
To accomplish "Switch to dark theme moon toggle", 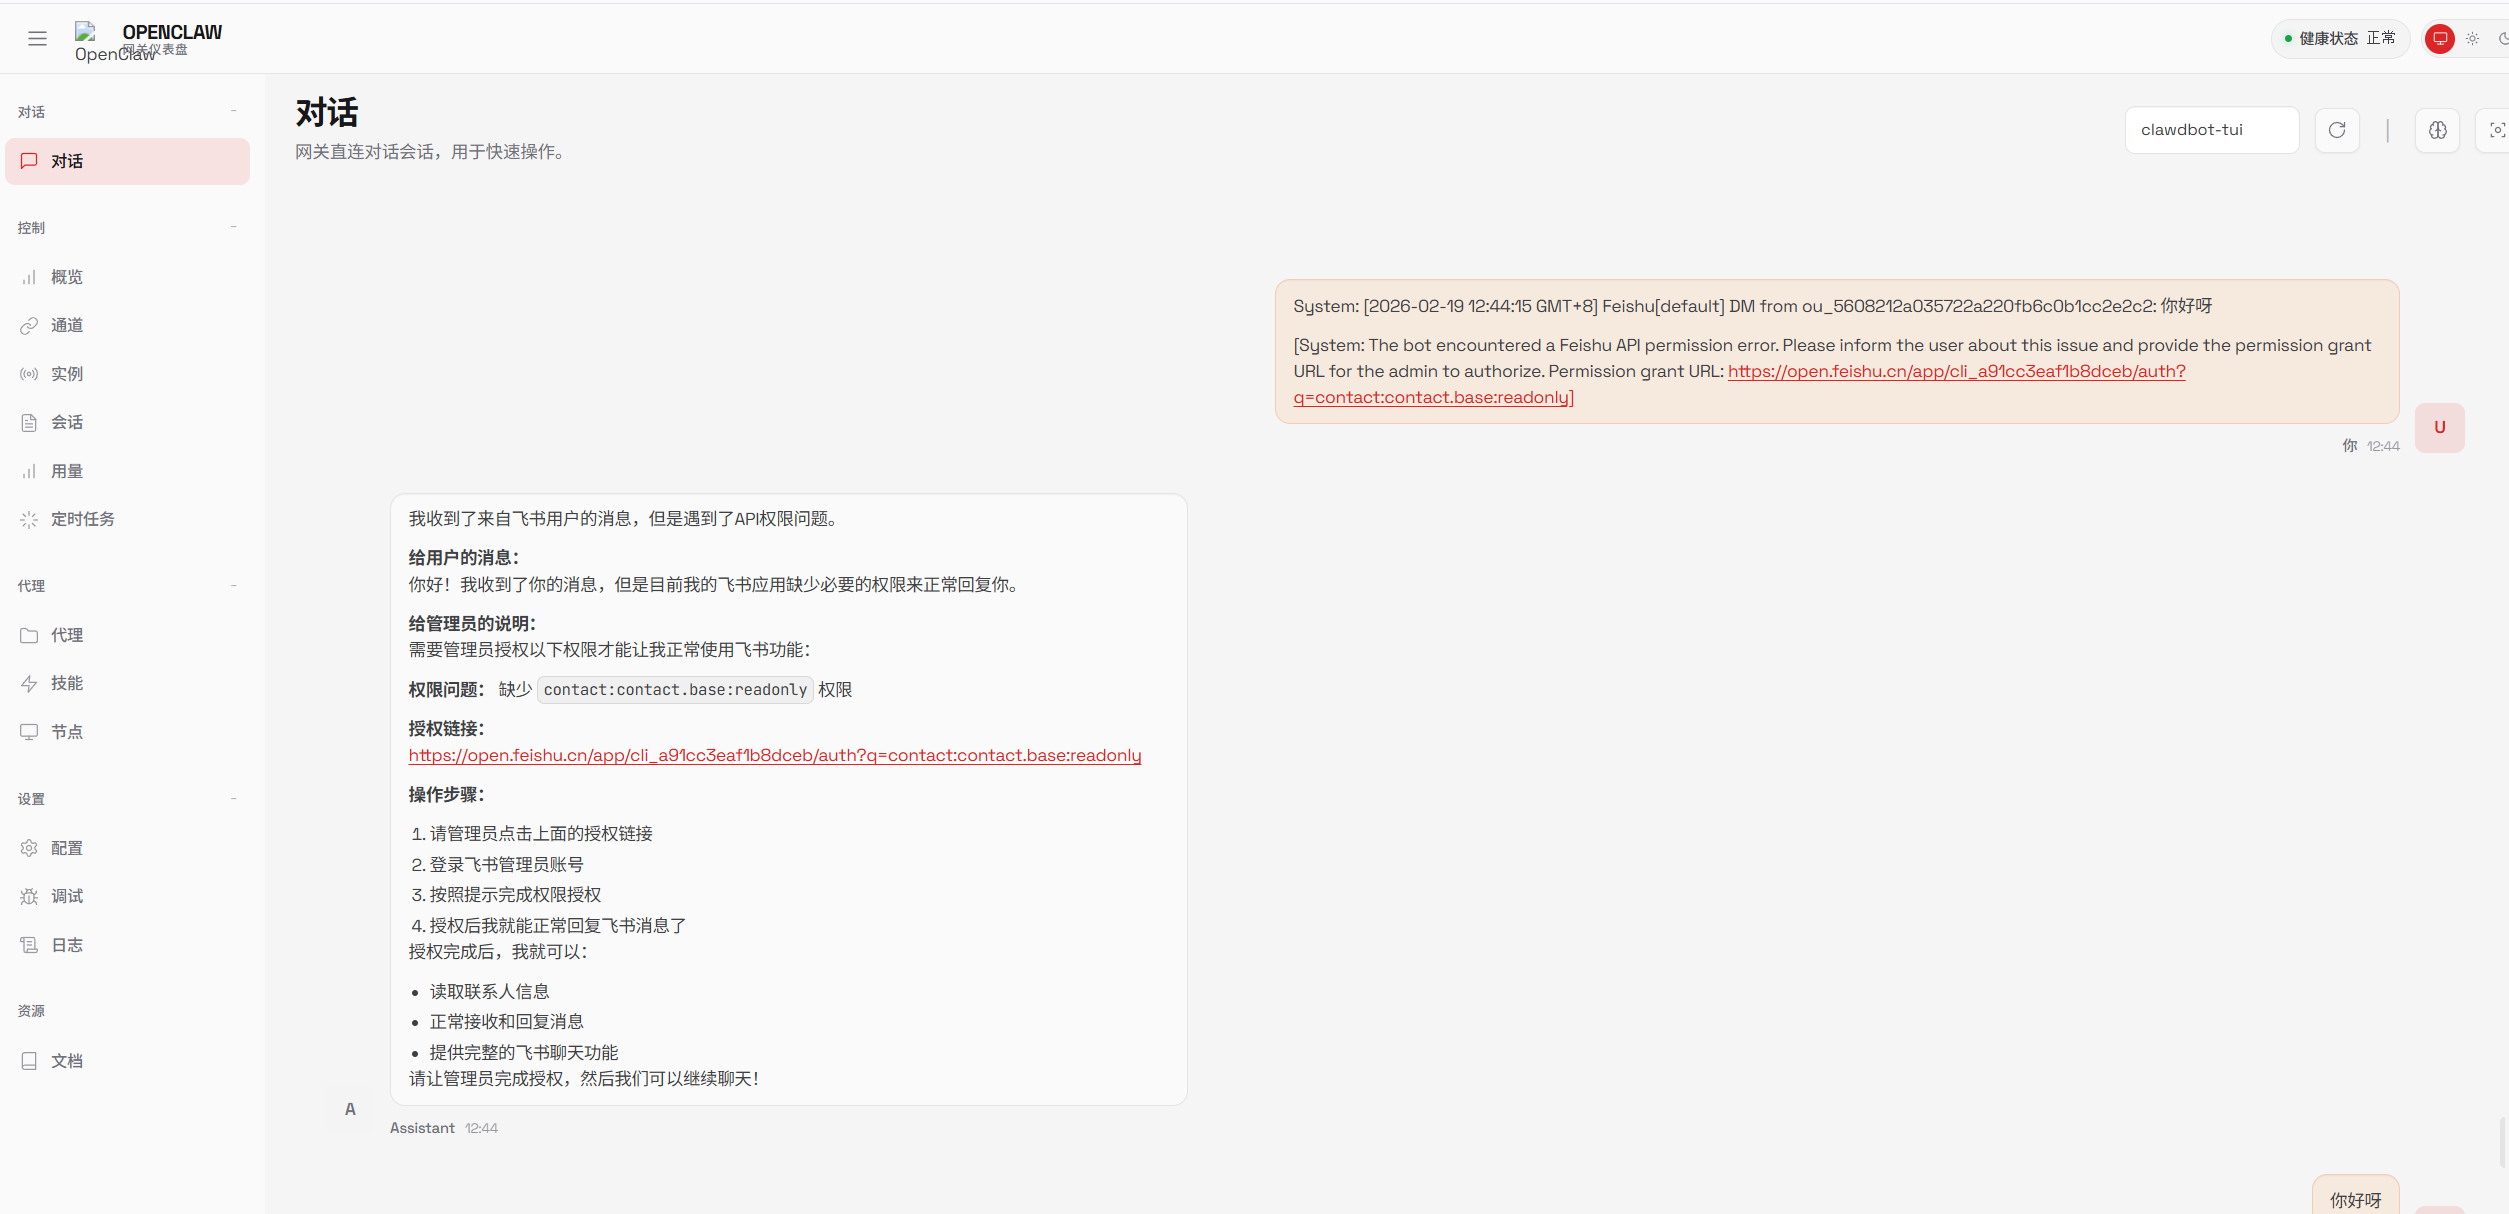I will (x=2502, y=39).
